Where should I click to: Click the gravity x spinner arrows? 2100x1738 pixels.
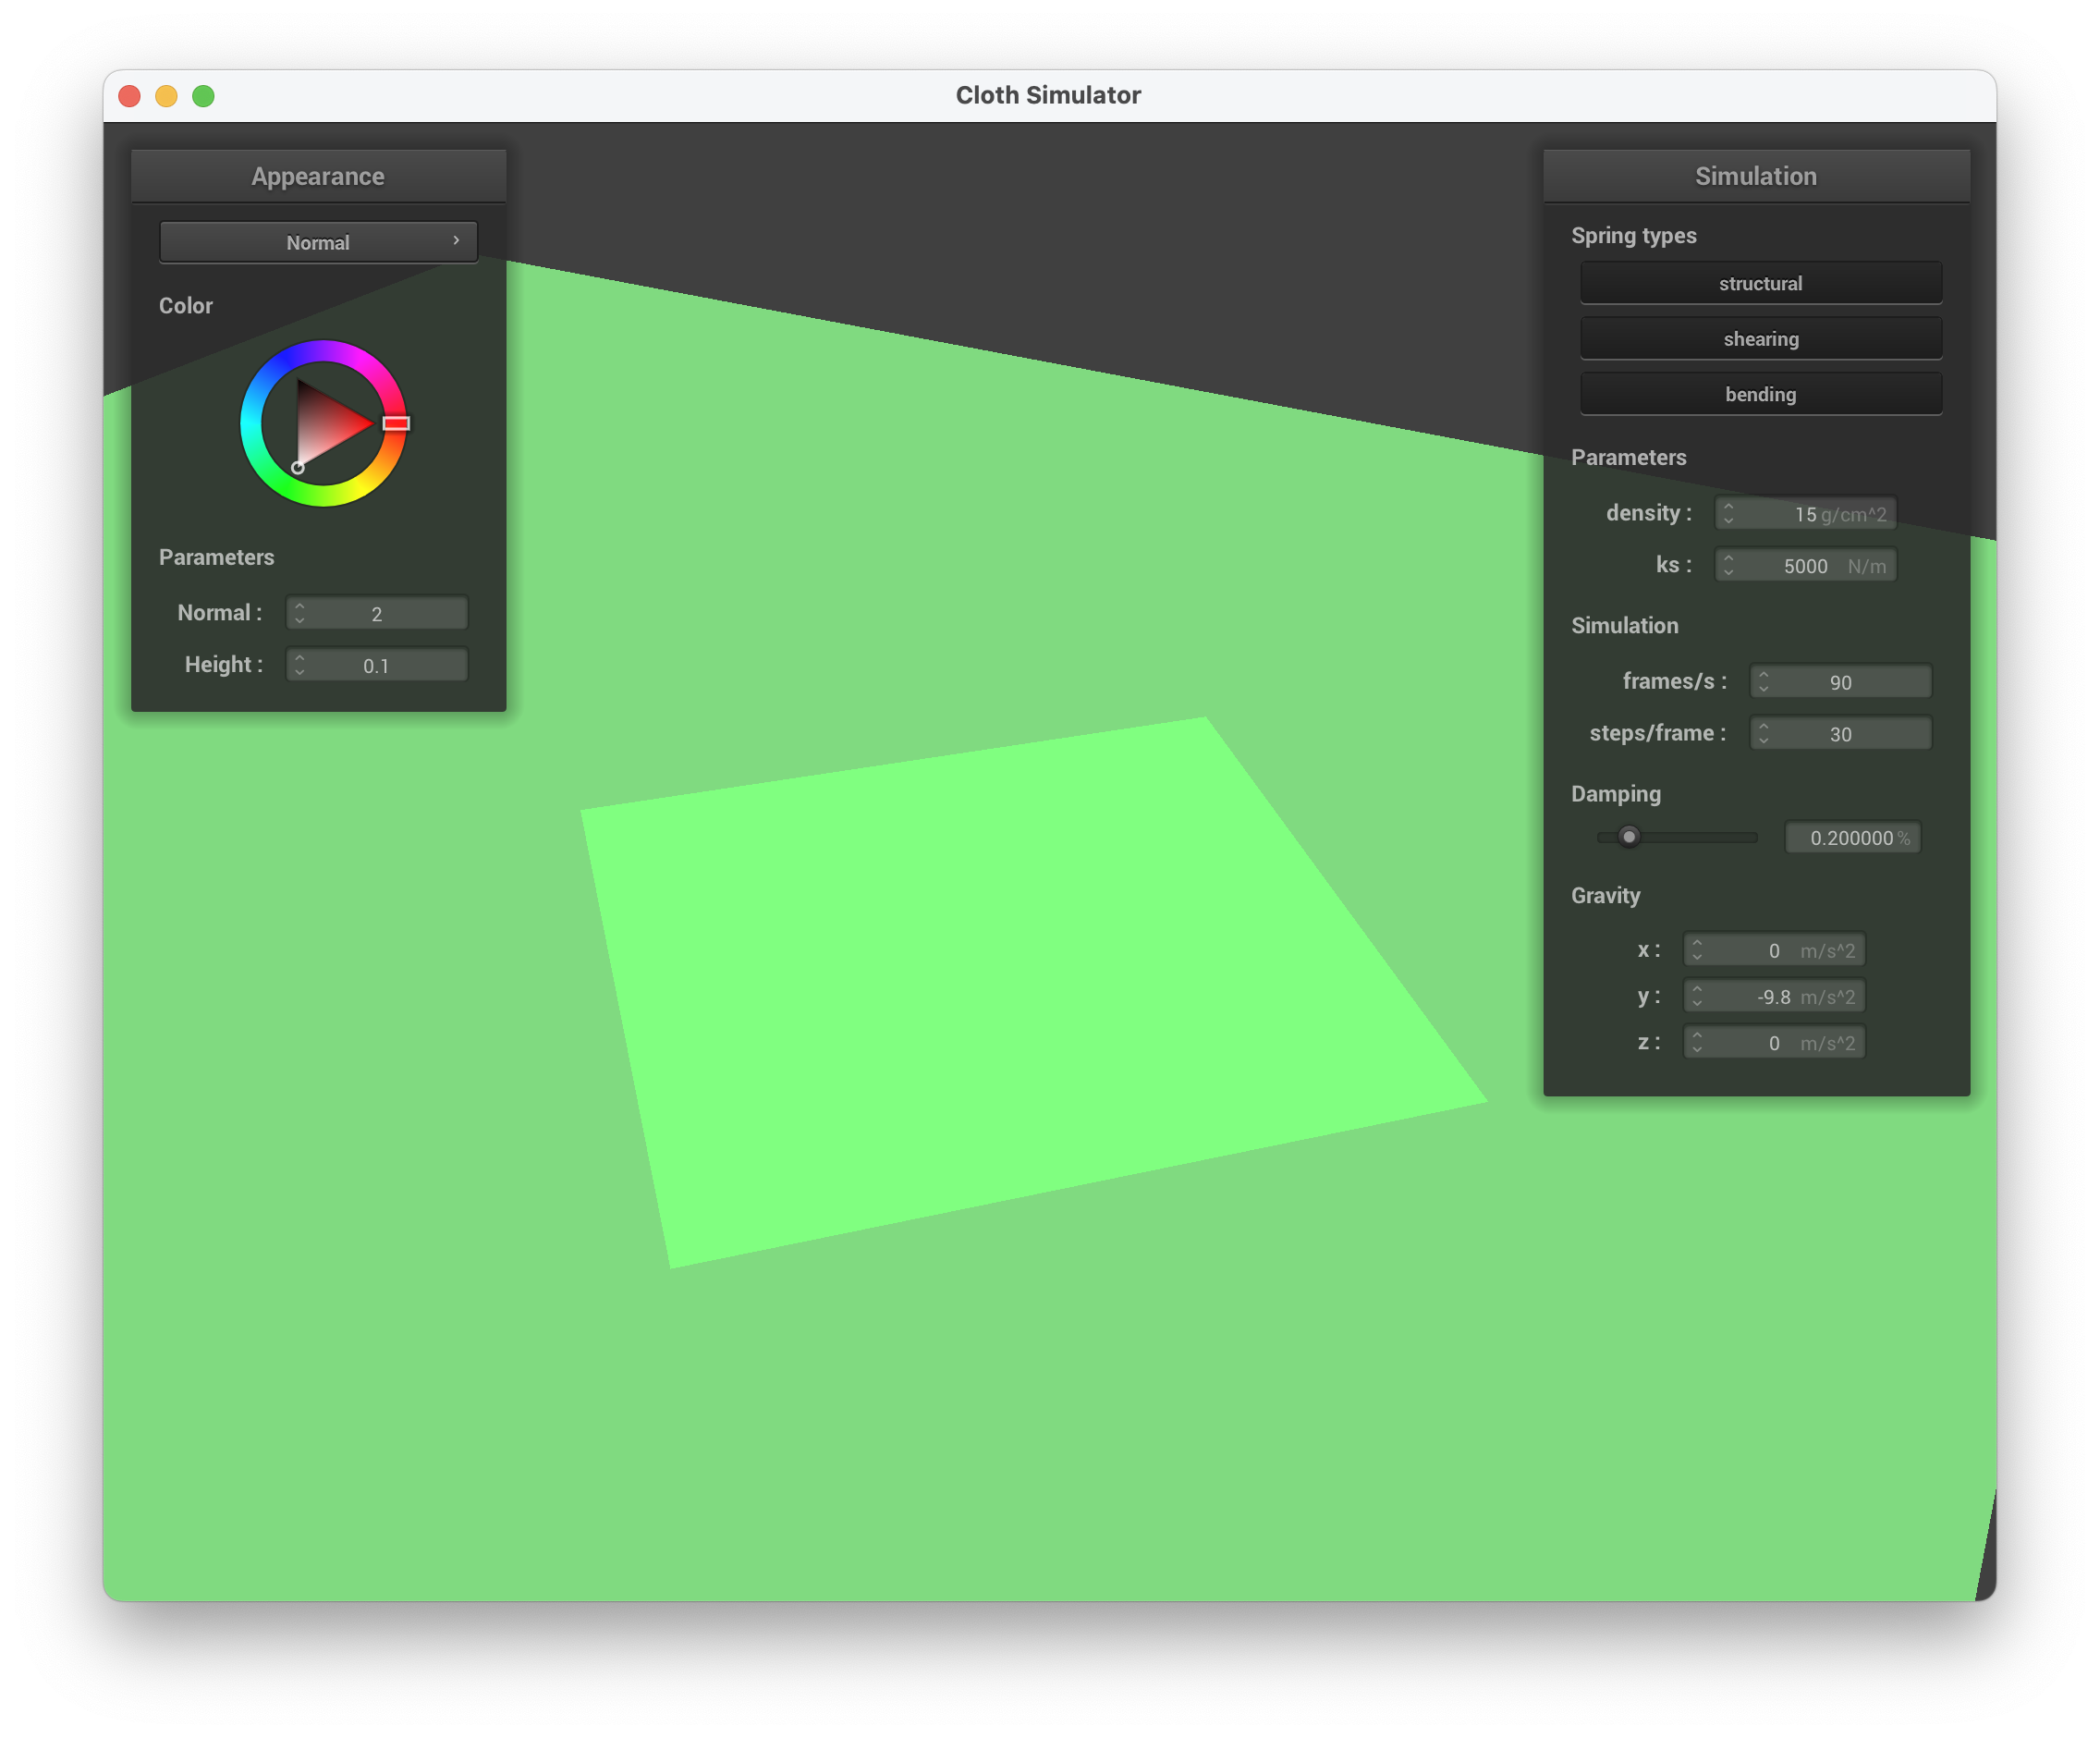pyautogui.click(x=1697, y=950)
